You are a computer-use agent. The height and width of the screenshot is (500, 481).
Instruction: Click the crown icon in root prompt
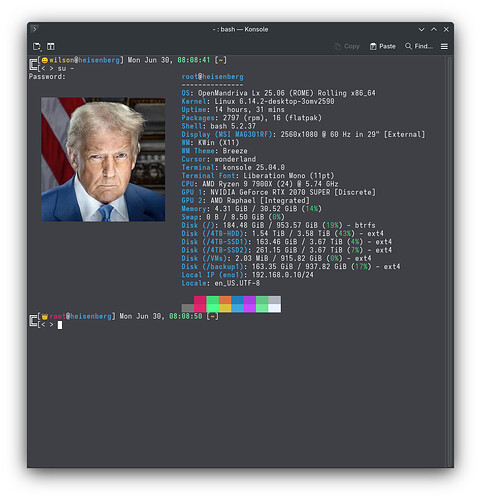(x=45, y=316)
